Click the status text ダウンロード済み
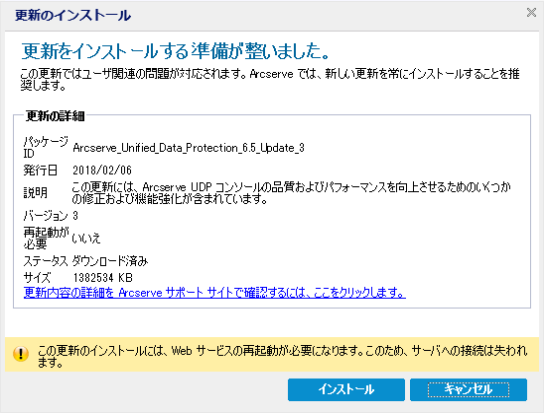544x413 pixels. coord(110,261)
